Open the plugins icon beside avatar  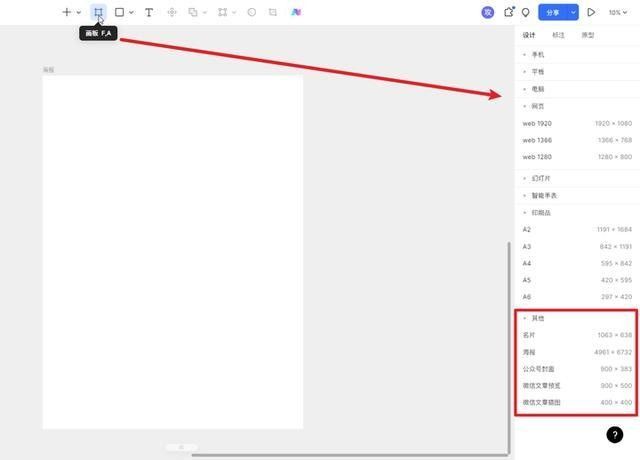[x=509, y=12]
